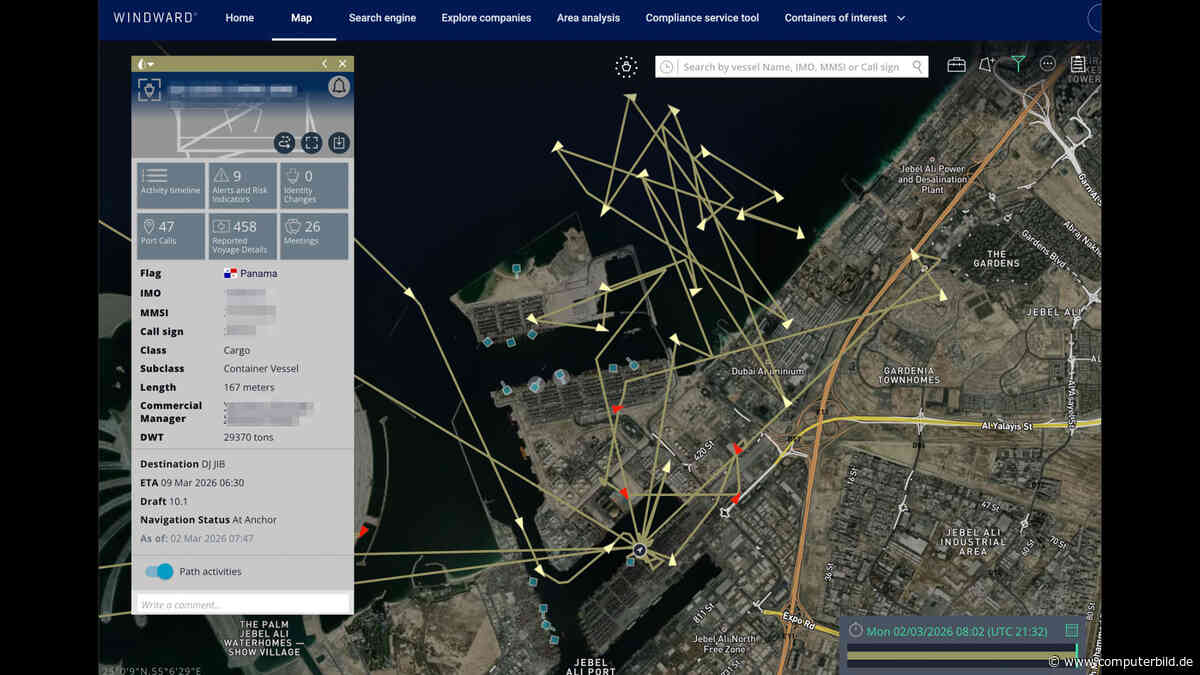Click the Panama flag value
1200x675 pixels.
coord(250,273)
